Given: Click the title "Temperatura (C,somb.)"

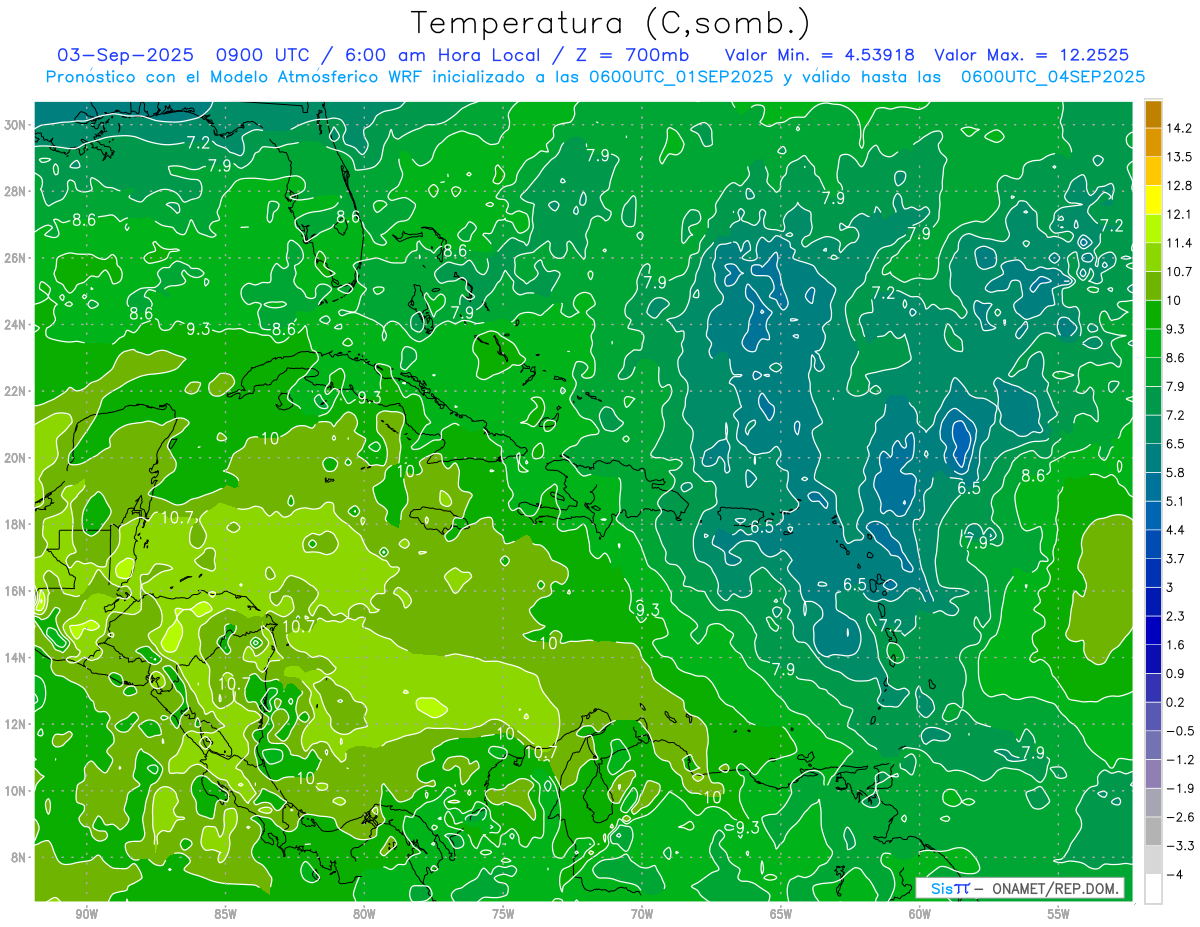Looking at the screenshot, I should 611,23.
